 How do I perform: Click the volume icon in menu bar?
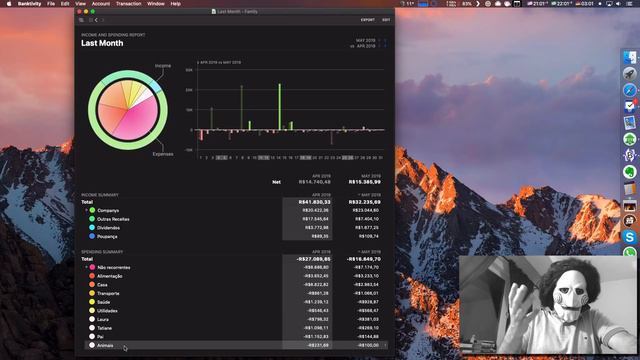[x=618, y=4]
